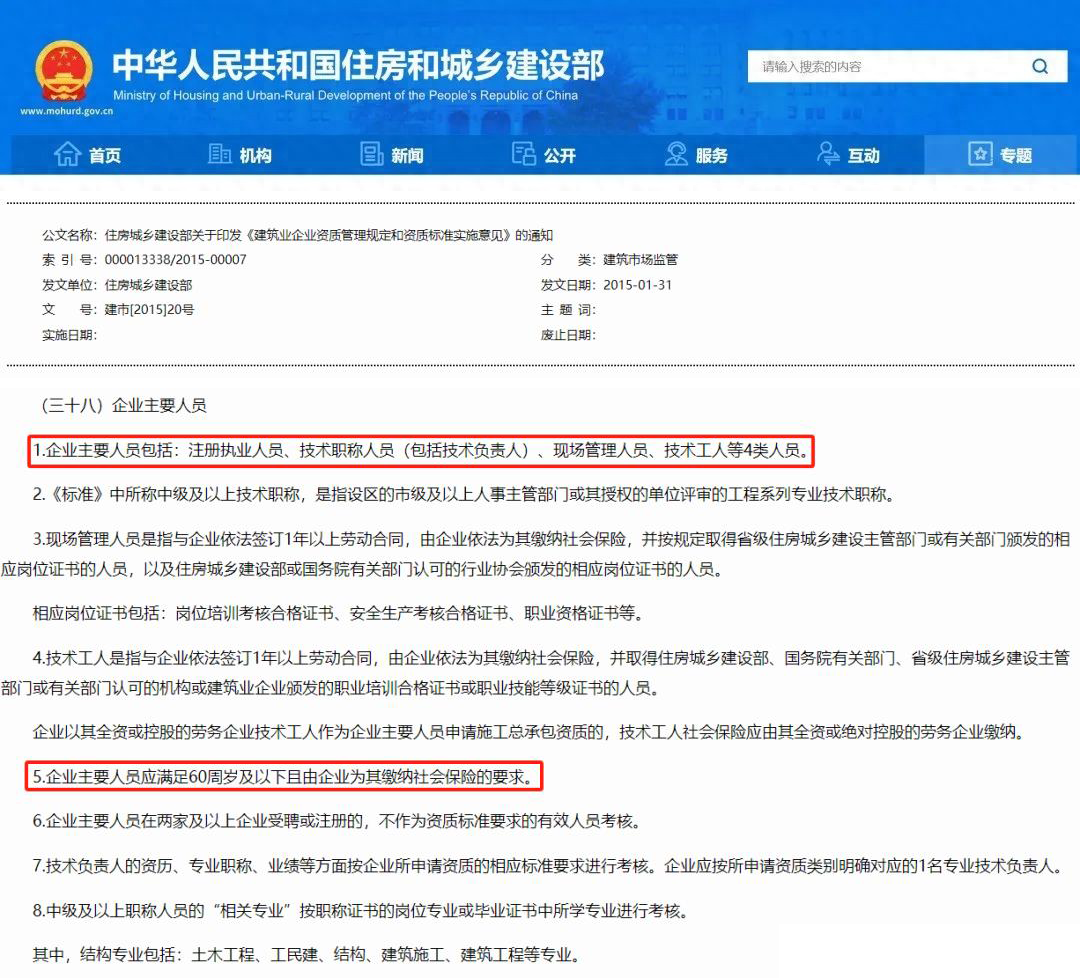Click the ministry's Chinese title text
The image size is (1080, 978).
click(x=358, y=64)
